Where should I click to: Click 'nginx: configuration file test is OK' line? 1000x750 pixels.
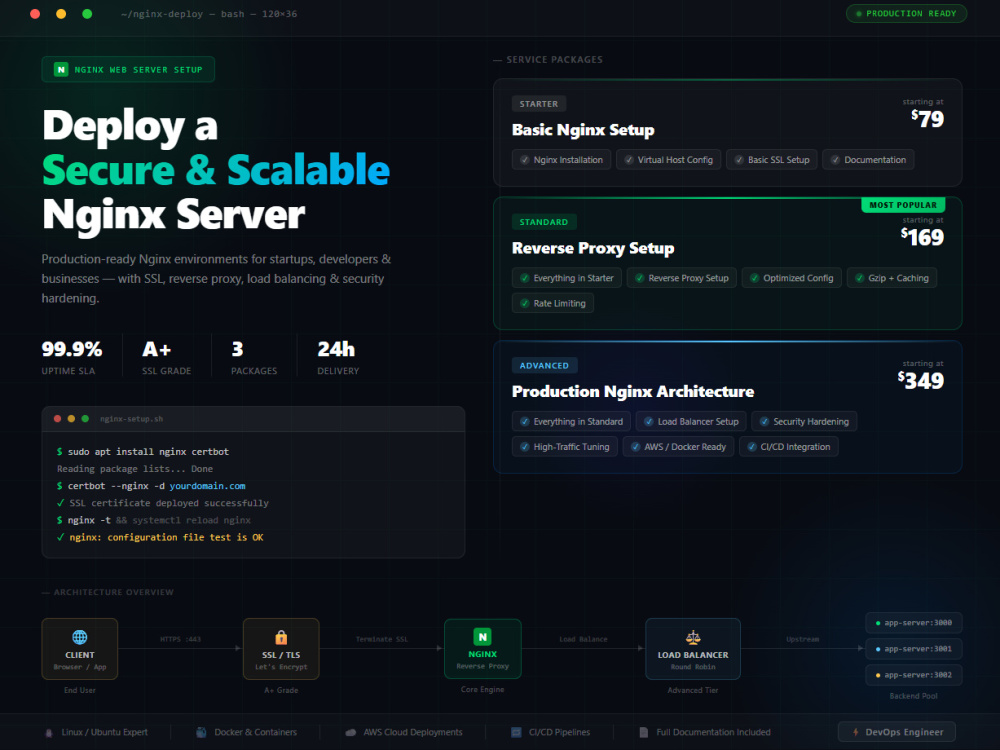pos(160,538)
